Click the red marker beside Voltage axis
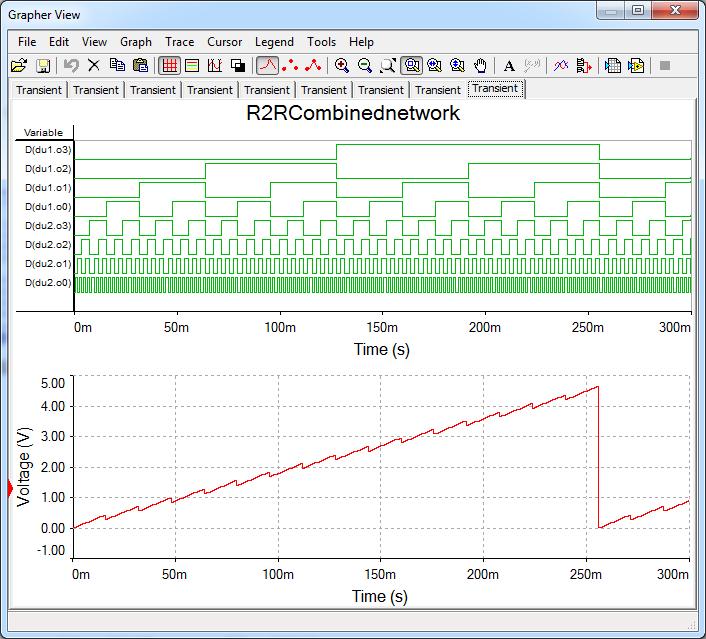 click(10, 489)
